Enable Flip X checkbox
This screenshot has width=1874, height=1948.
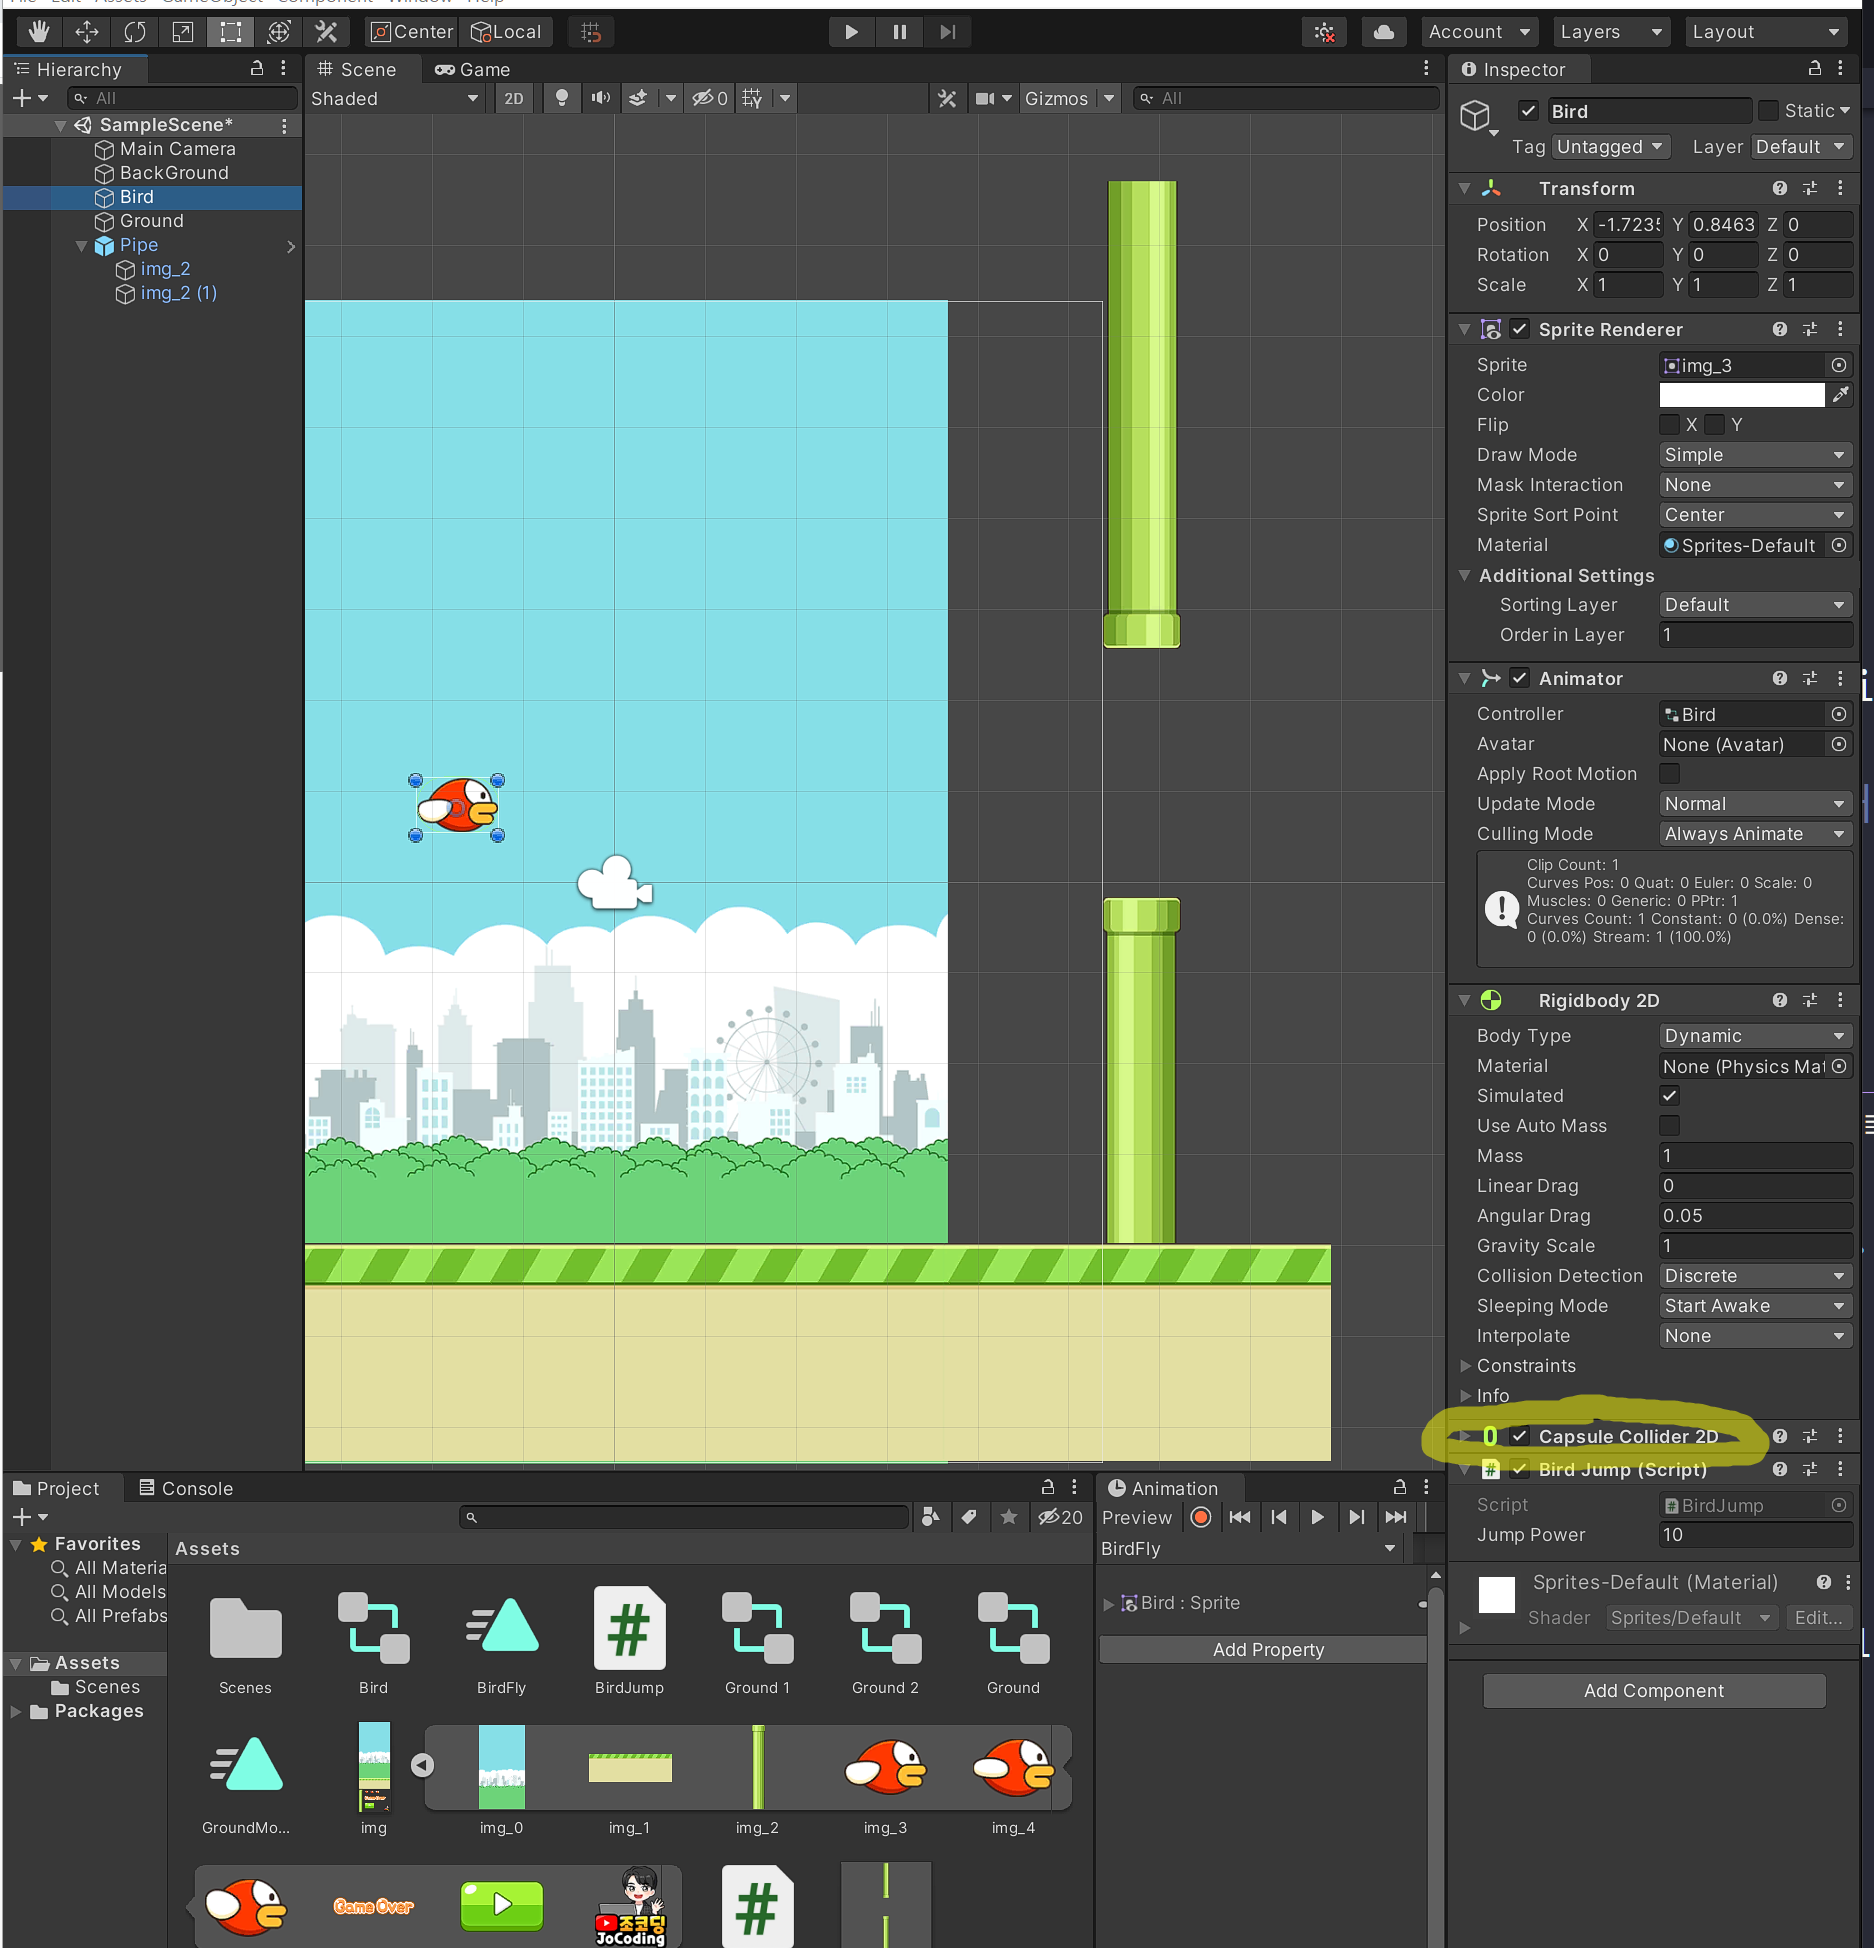[x=1669, y=425]
